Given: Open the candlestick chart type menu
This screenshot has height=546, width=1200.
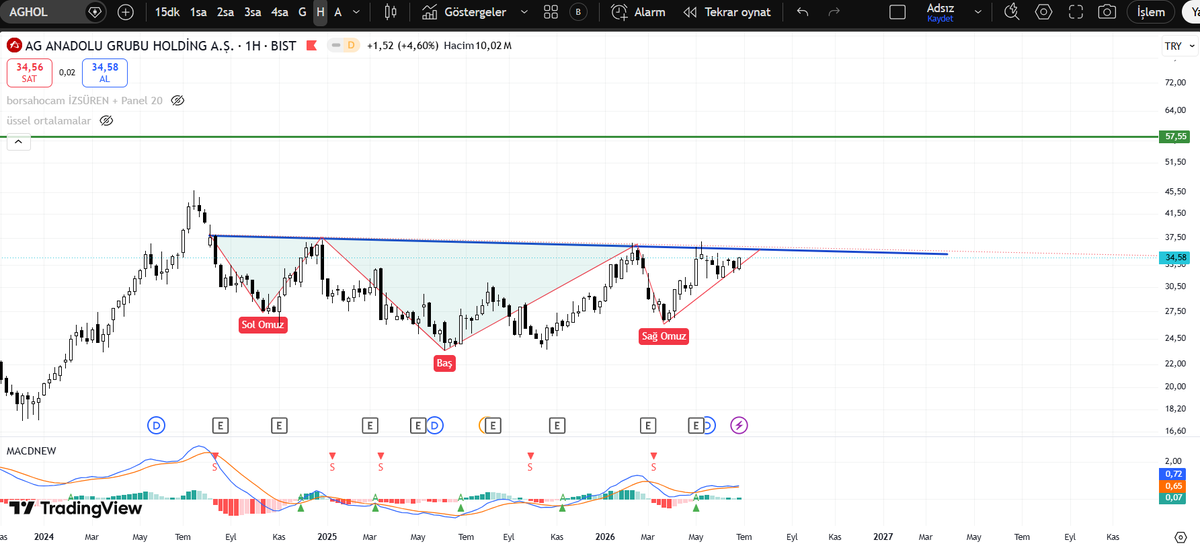Looking at the screenshot, I should pos(392,12).
